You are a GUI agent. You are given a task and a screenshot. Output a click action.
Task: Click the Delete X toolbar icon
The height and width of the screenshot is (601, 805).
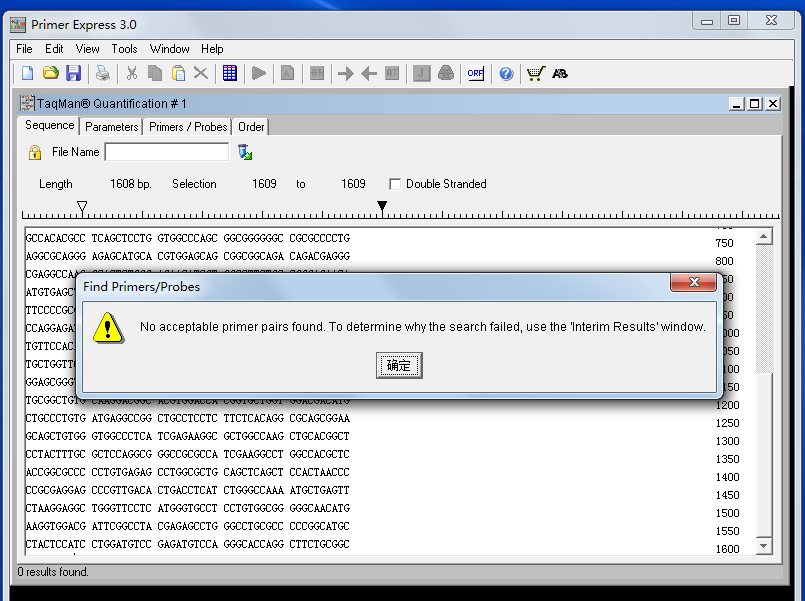(x=201, y=73)
